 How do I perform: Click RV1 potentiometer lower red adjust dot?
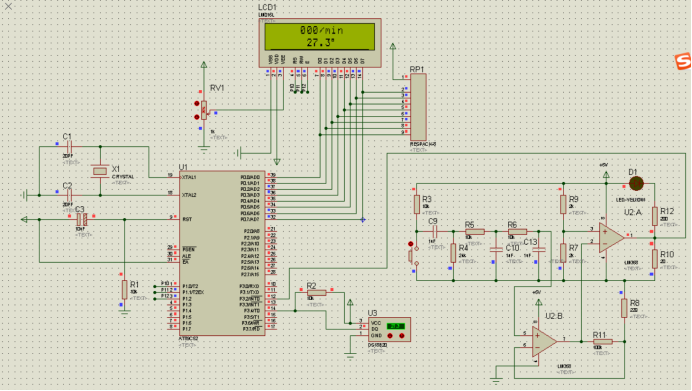click(x=196, y=117)
